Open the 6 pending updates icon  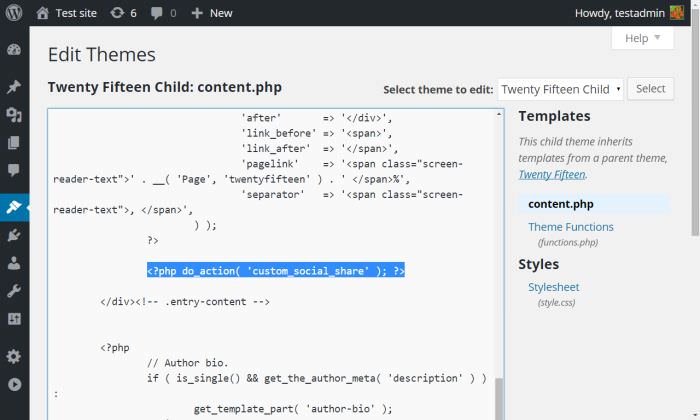(123, 13)
